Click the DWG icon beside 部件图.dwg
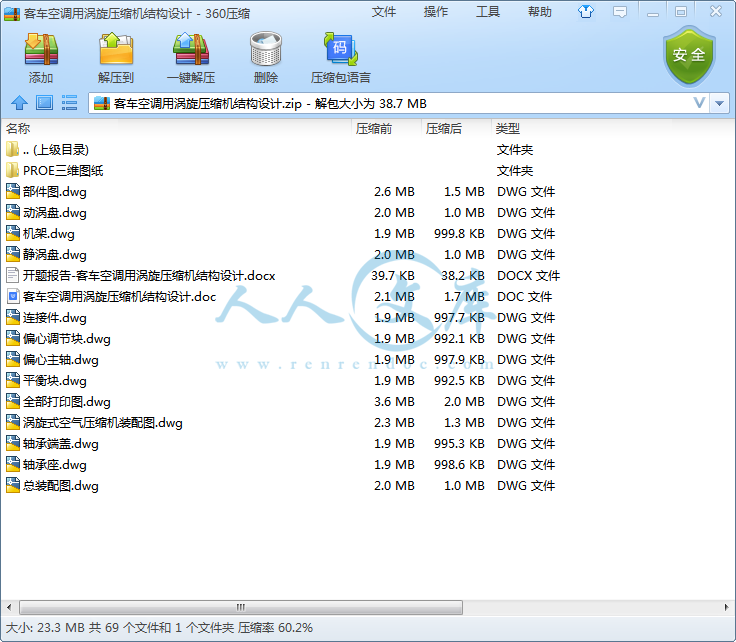 coord(13,191)
